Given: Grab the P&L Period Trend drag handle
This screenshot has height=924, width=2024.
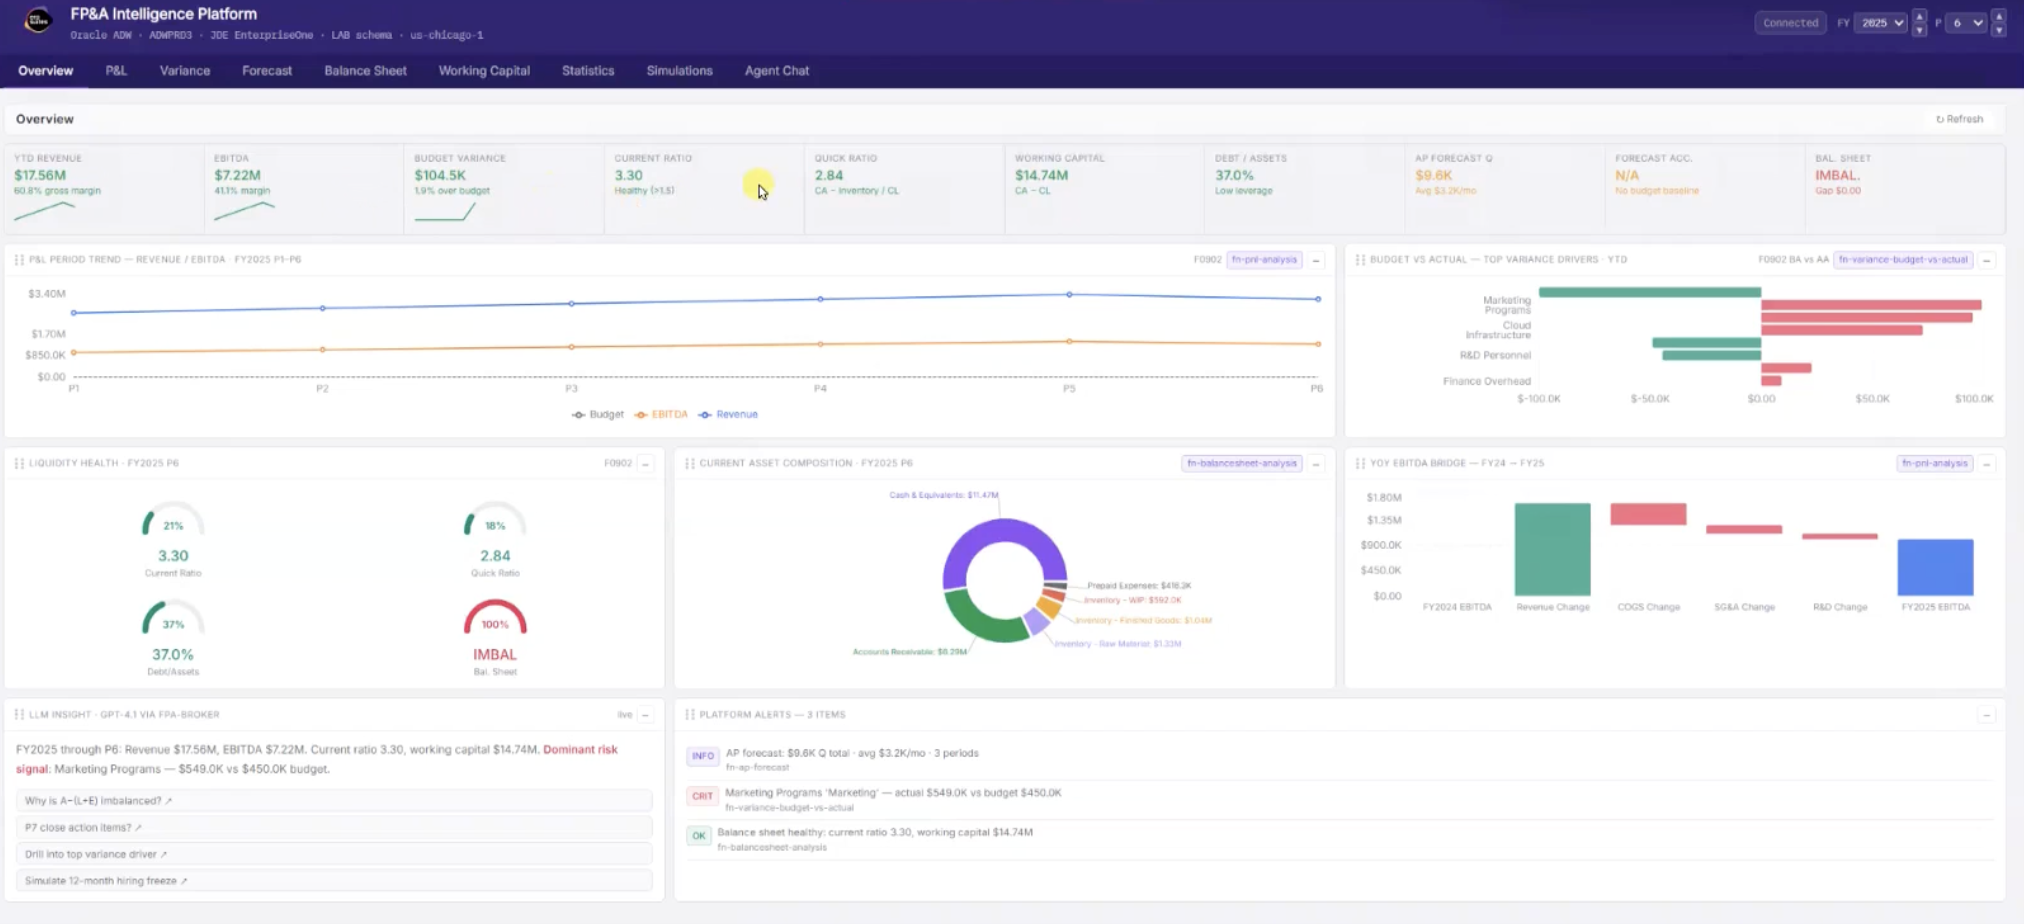Looking at the screenshot, I should tap(19, 260).
